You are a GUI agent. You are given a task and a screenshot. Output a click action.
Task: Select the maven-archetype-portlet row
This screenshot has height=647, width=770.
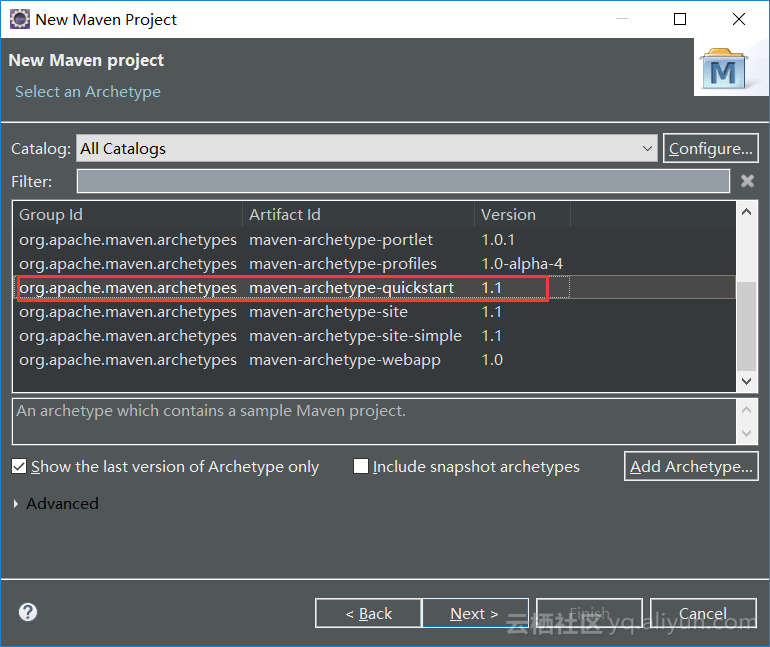[x=375, y=240]
